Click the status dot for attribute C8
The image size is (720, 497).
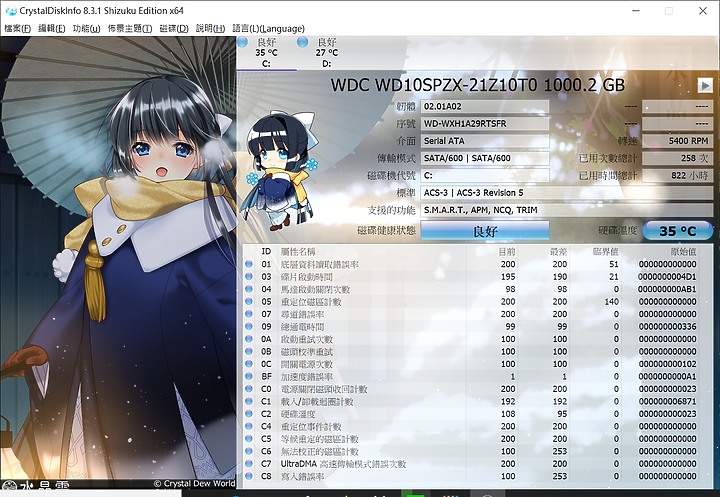pos(249,476)
